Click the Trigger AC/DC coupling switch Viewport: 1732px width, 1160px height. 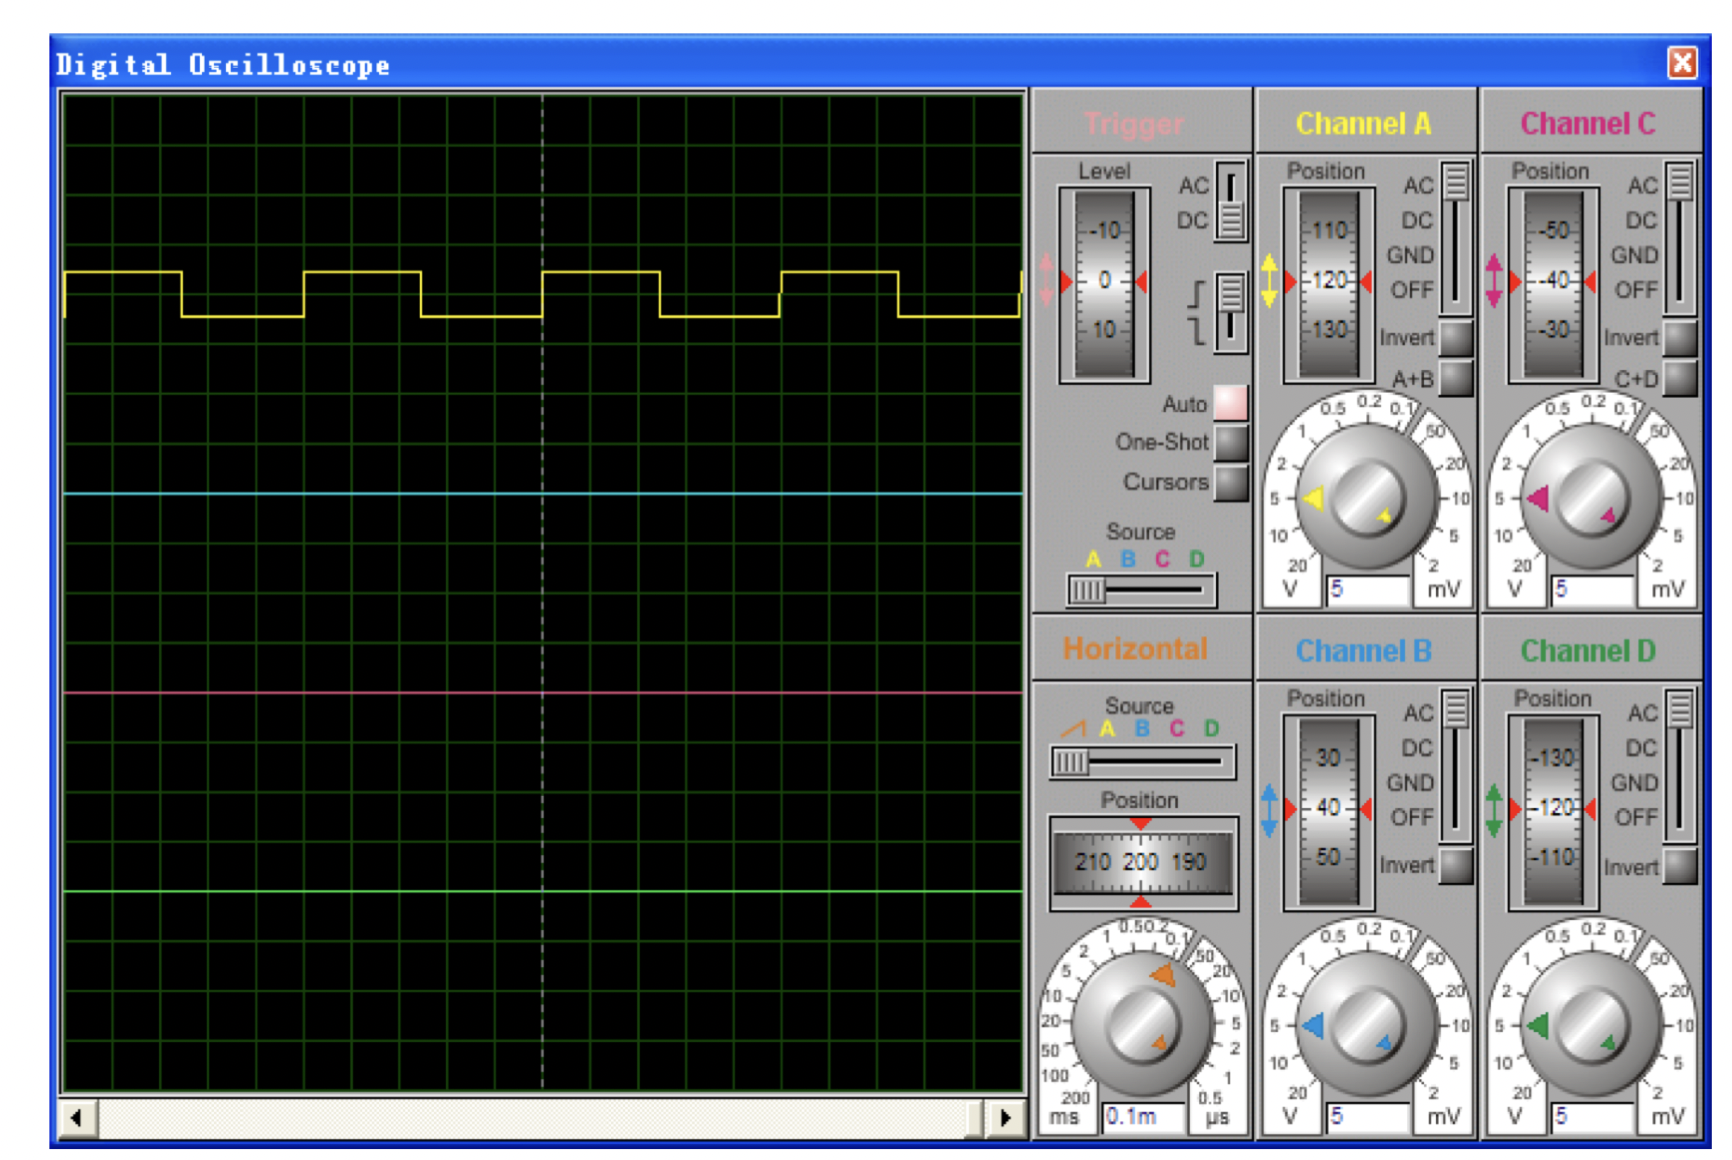pyautogui.click(x=1231, y=202)
